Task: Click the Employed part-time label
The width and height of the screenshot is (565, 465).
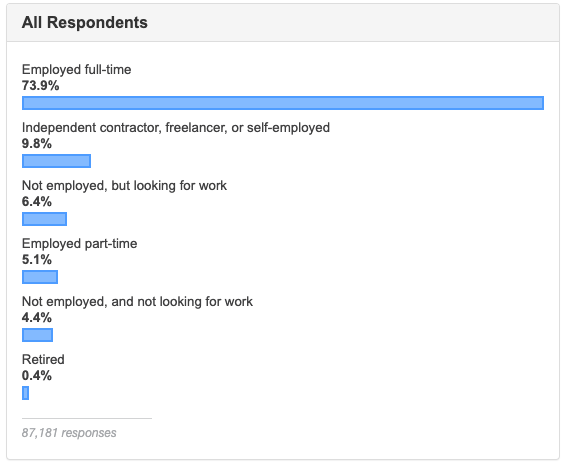Action: [80, 244]
